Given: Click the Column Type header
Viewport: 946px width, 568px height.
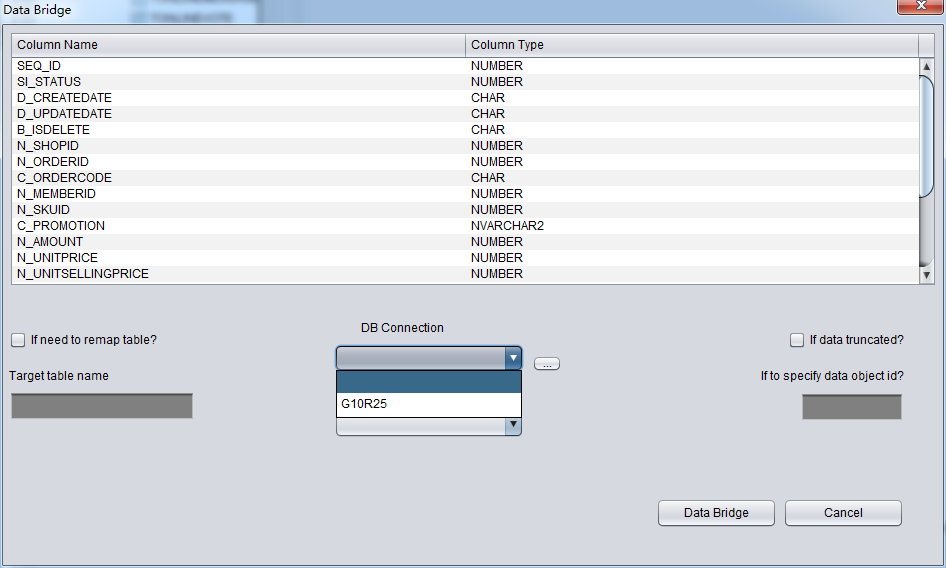Looking at the screenshot, I should coord(690,45).
